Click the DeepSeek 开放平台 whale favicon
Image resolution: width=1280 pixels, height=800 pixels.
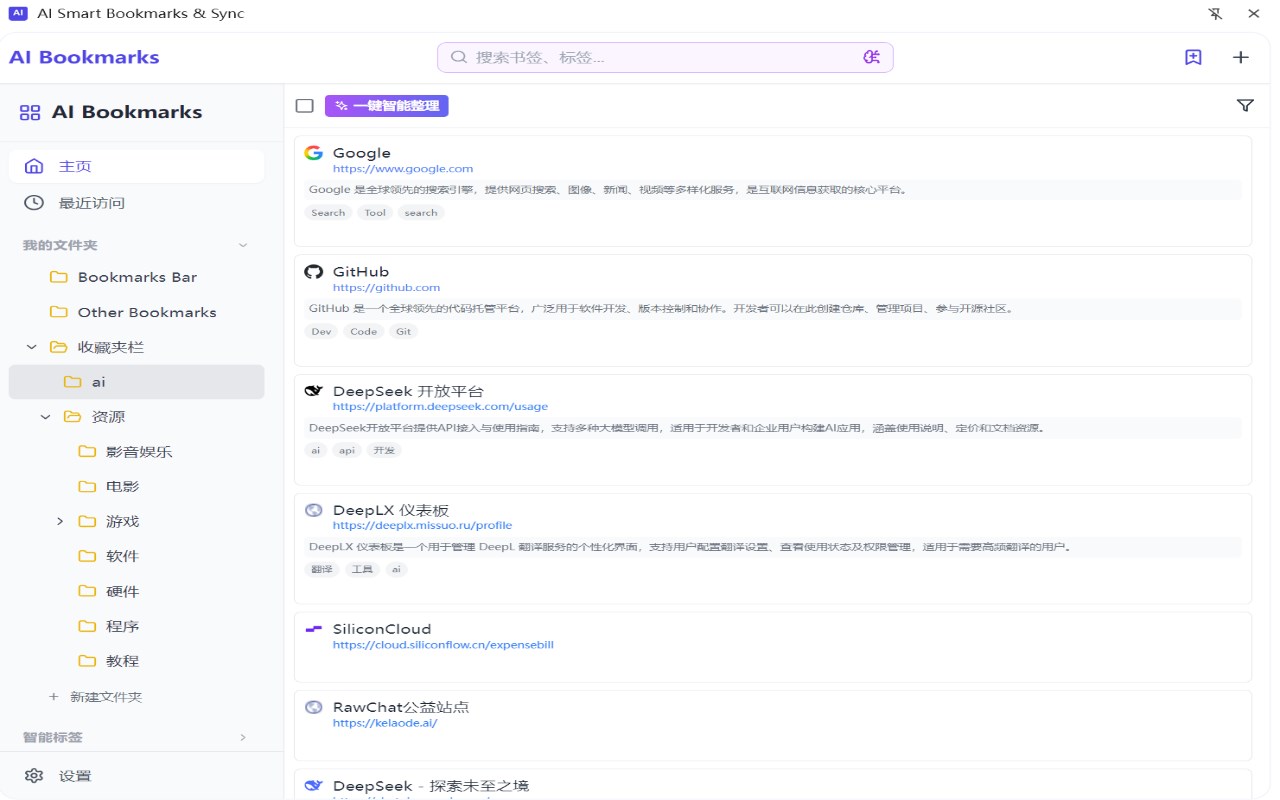(x=314, y=391)
